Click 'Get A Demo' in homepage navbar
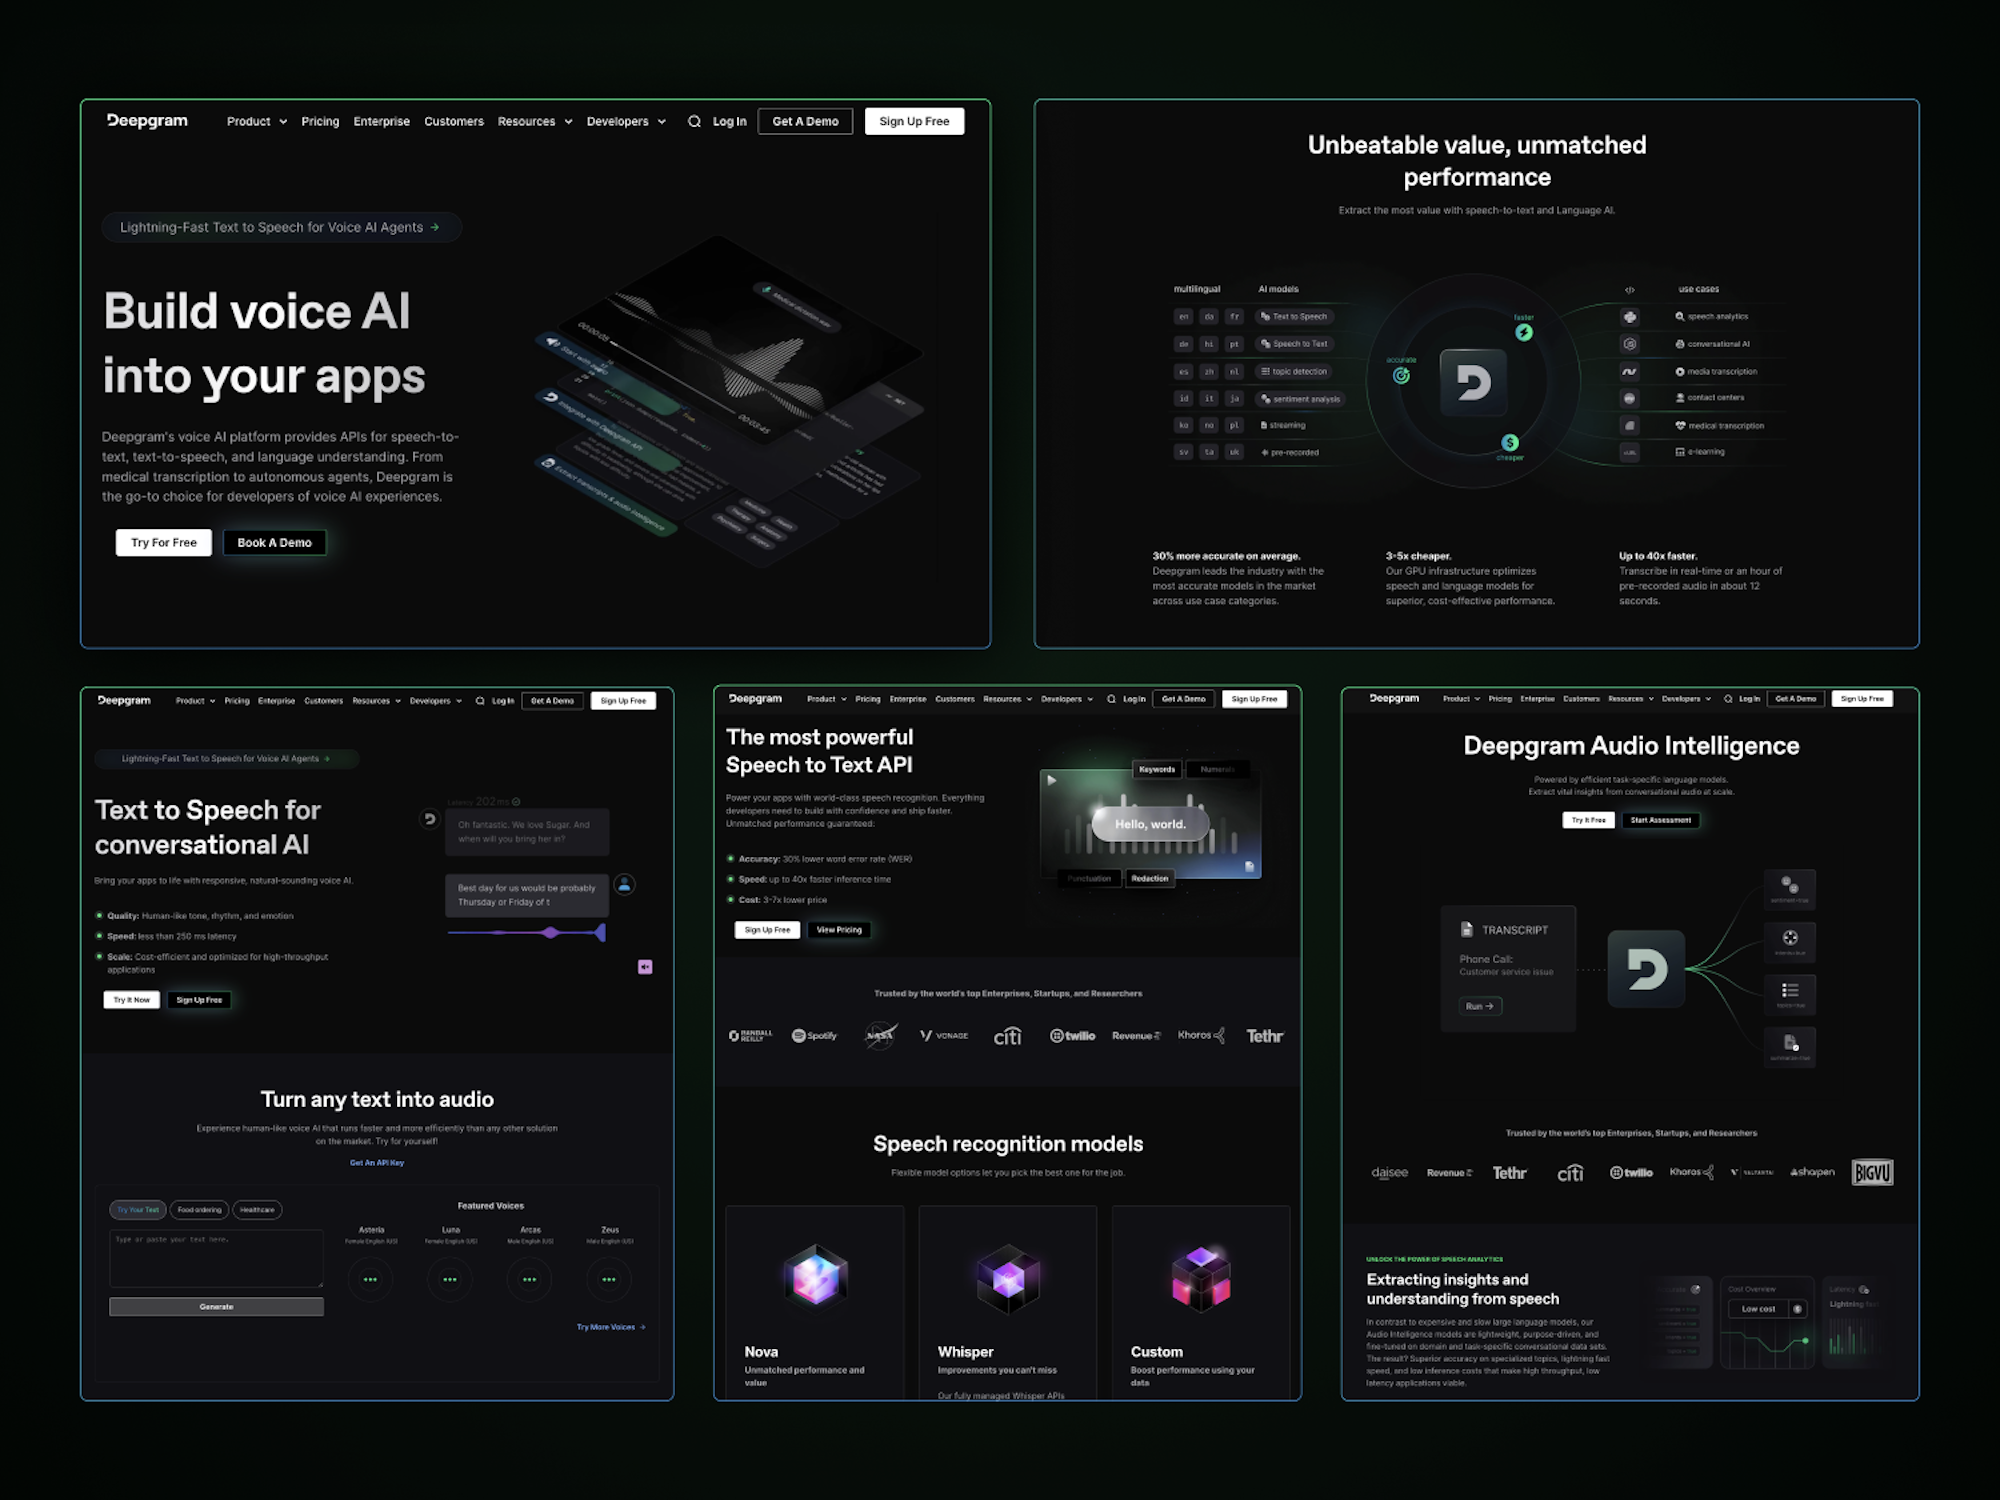The width and height of the screenshot is (2000, 1500). [x=805, y=122]
